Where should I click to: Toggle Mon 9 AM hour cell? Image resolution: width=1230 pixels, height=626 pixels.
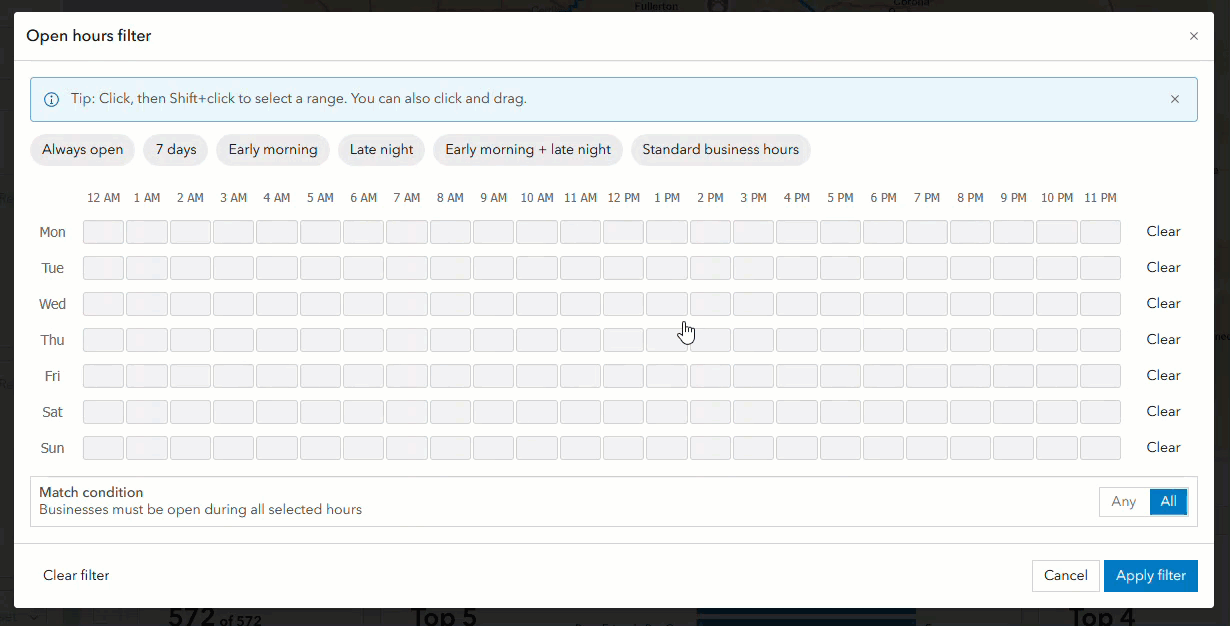493,232
